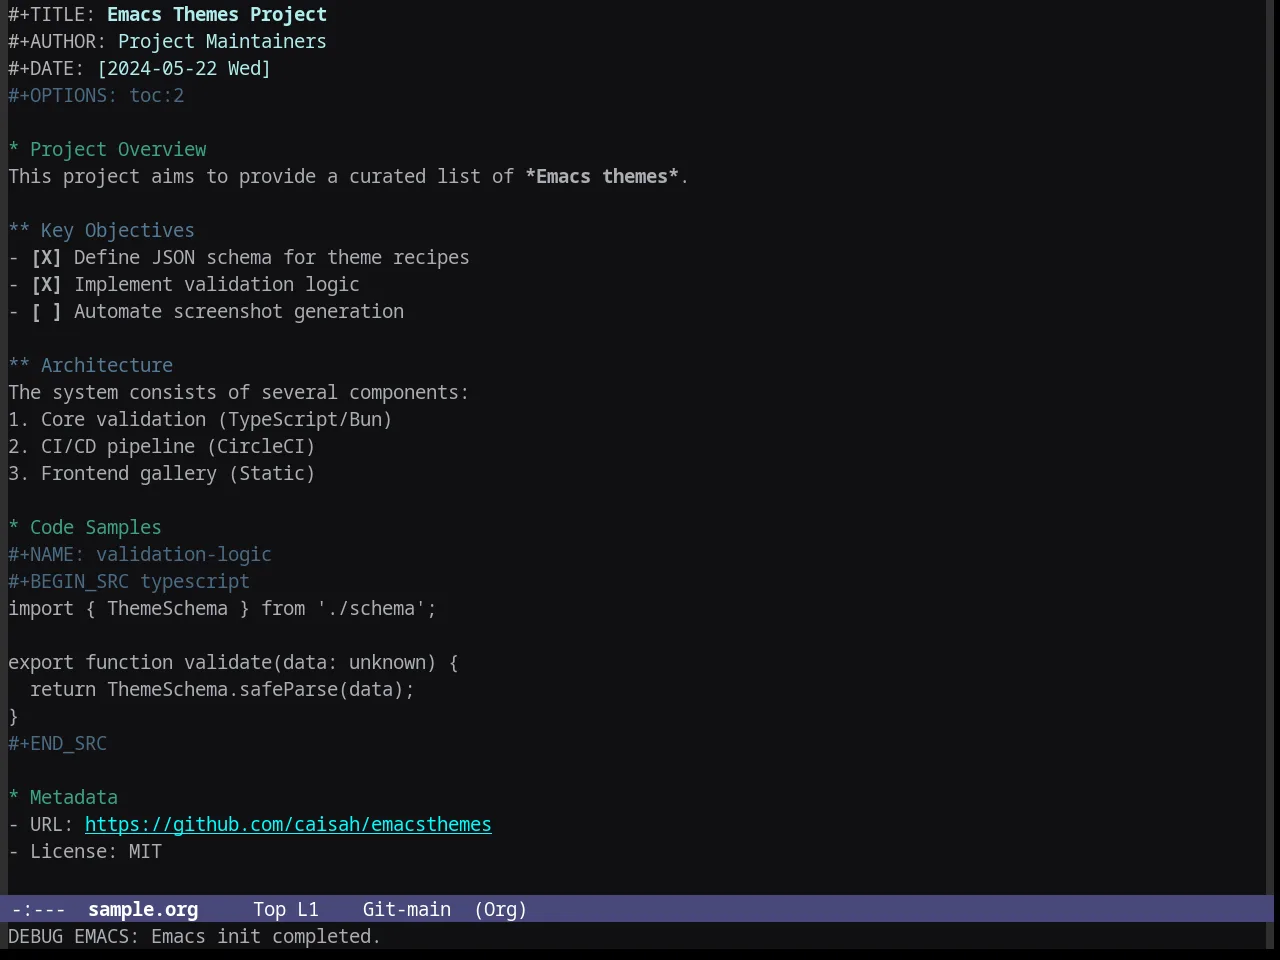Click the 'return ThemeSchema.safeParse(data);' line
Viewport: 1280px width, 960px height.
coord(222,690)
